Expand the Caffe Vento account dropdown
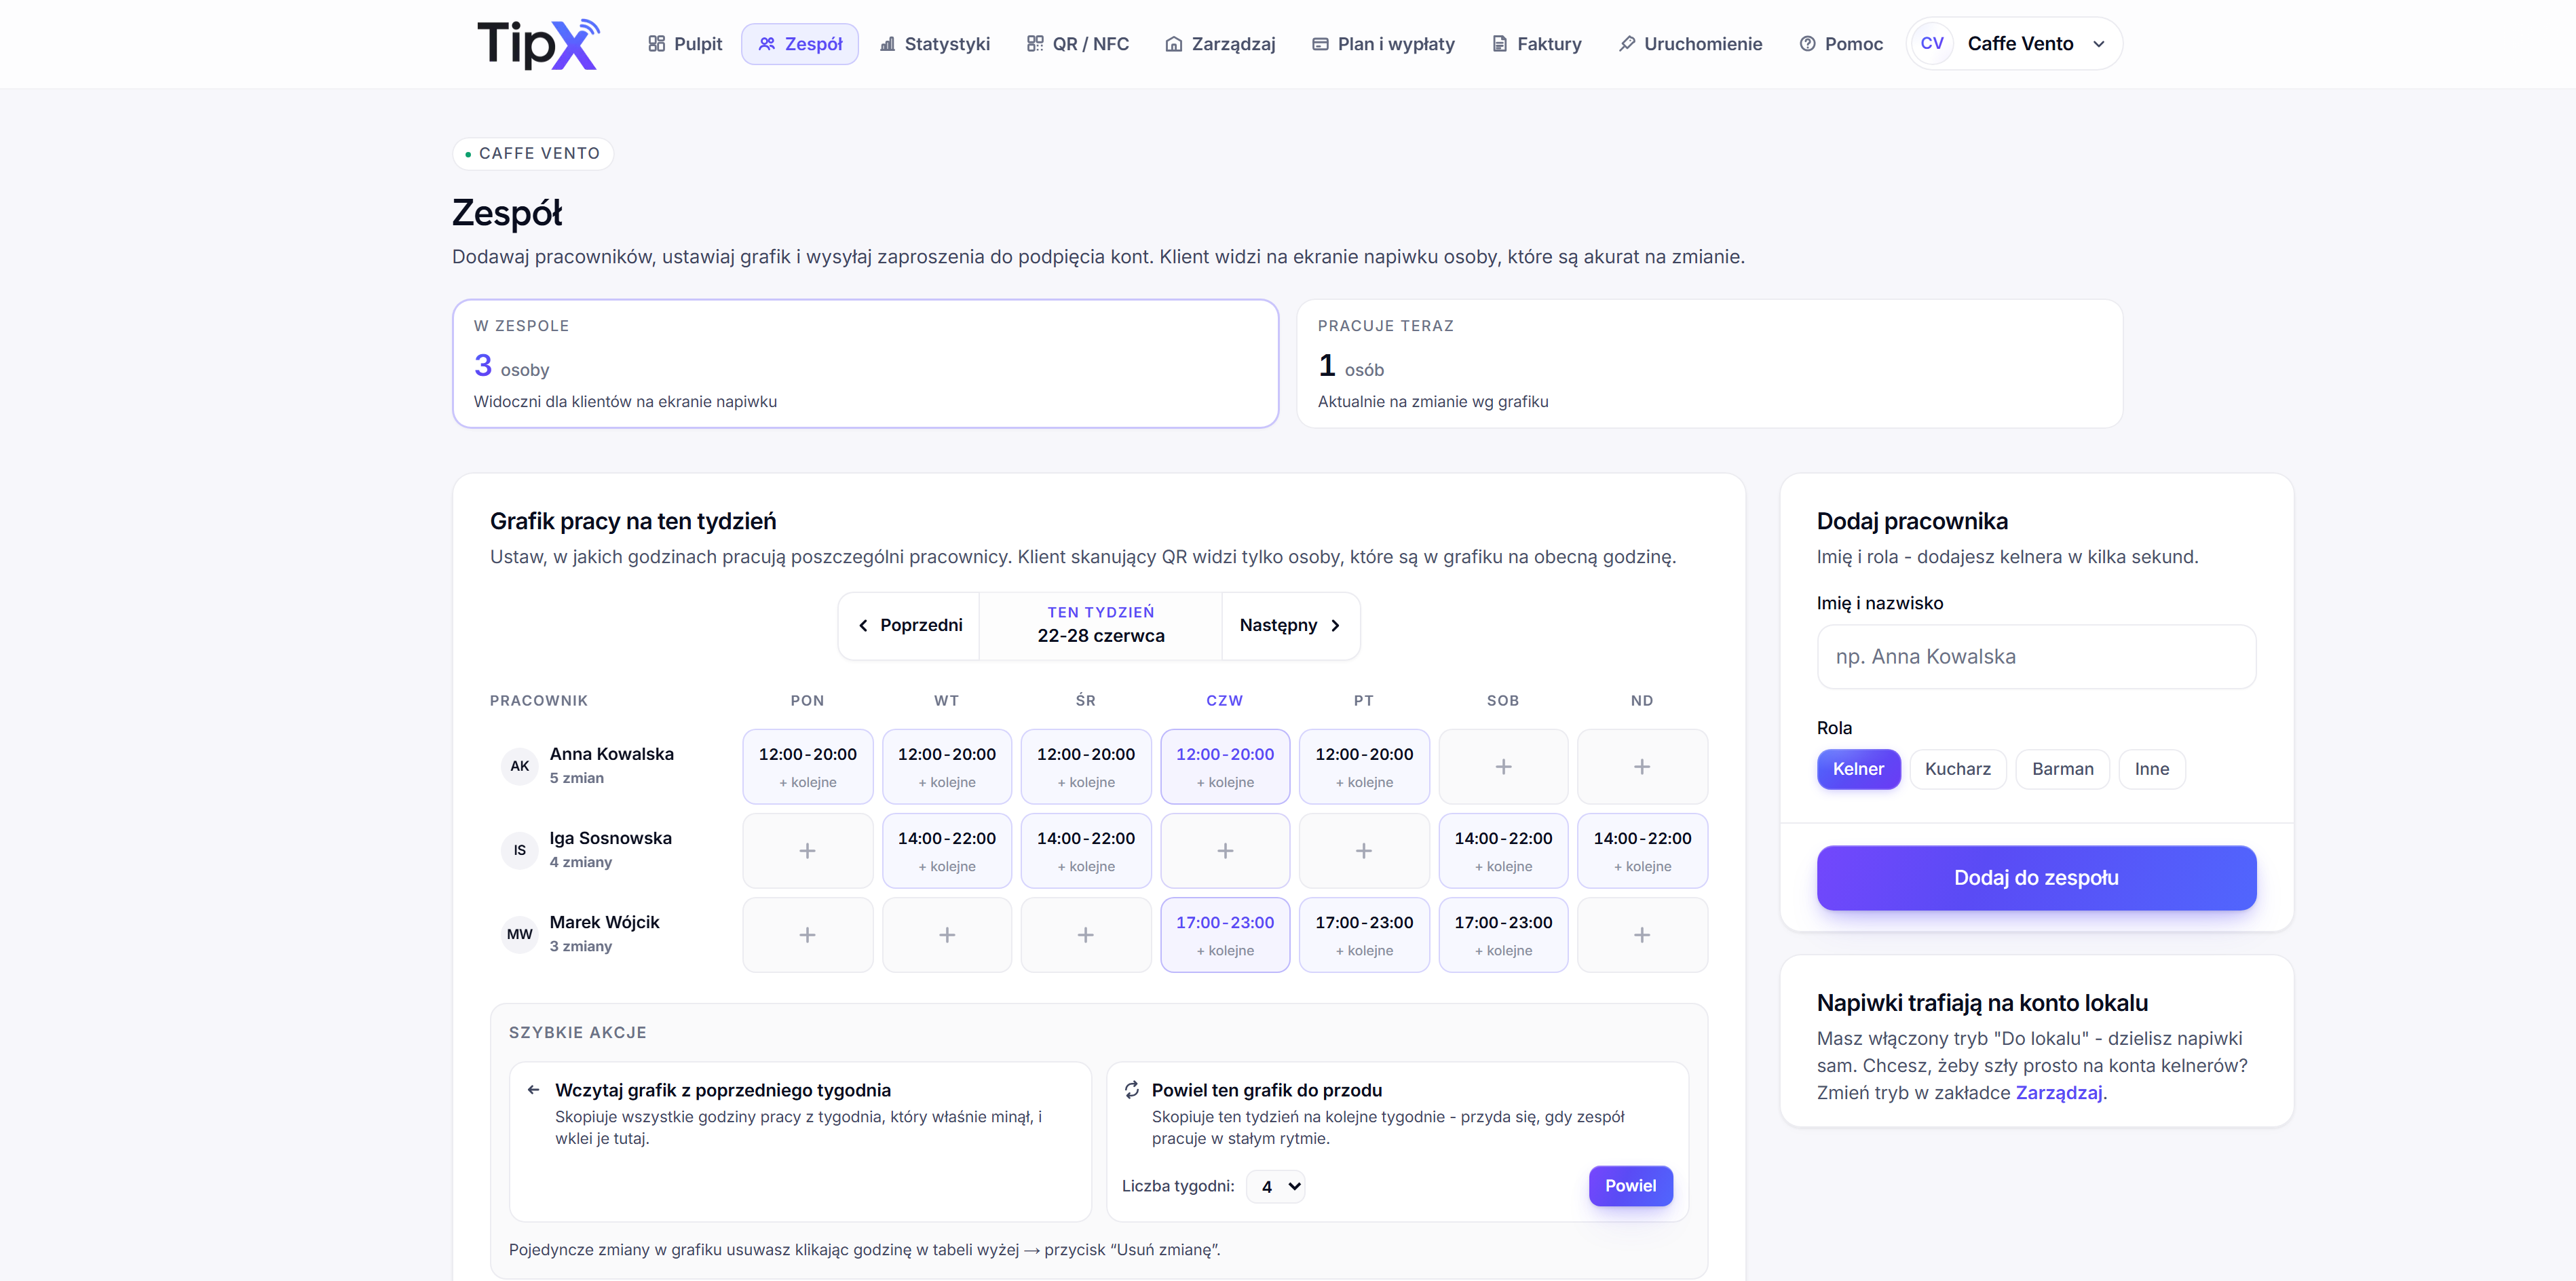This screenshot has width=2576, height=1281. 2014,44
